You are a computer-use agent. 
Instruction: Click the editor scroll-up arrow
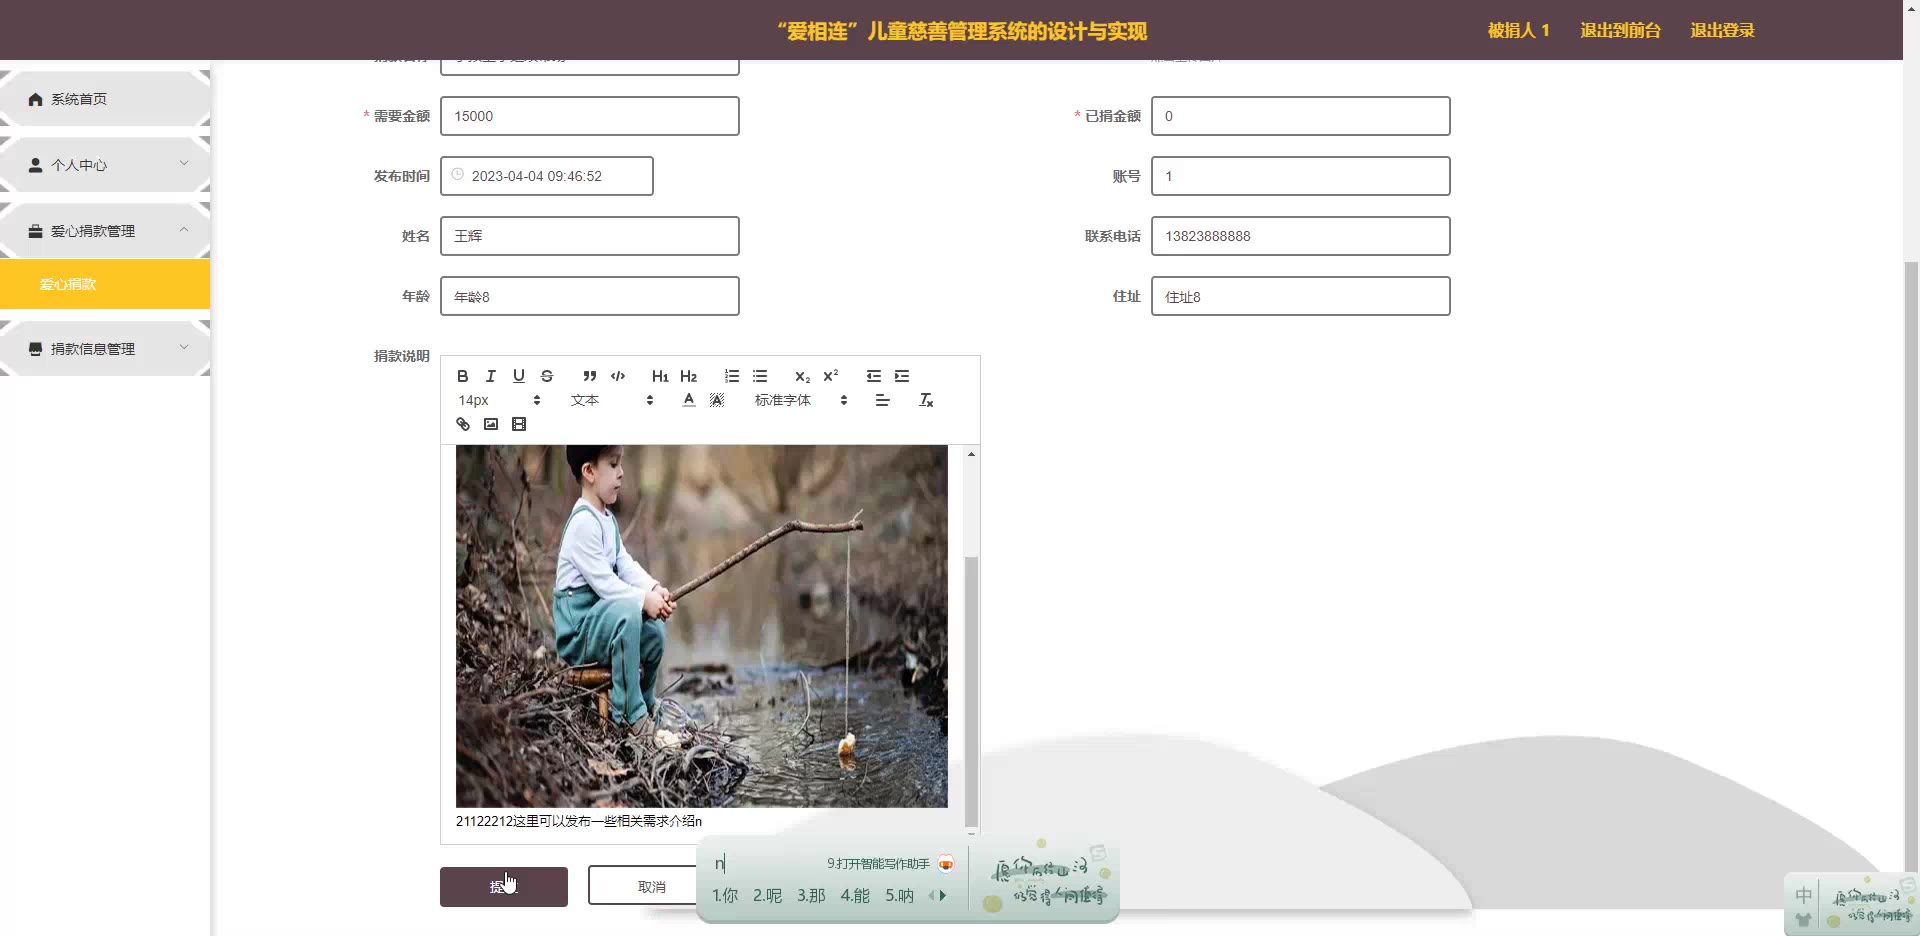(x=971, y=454)
